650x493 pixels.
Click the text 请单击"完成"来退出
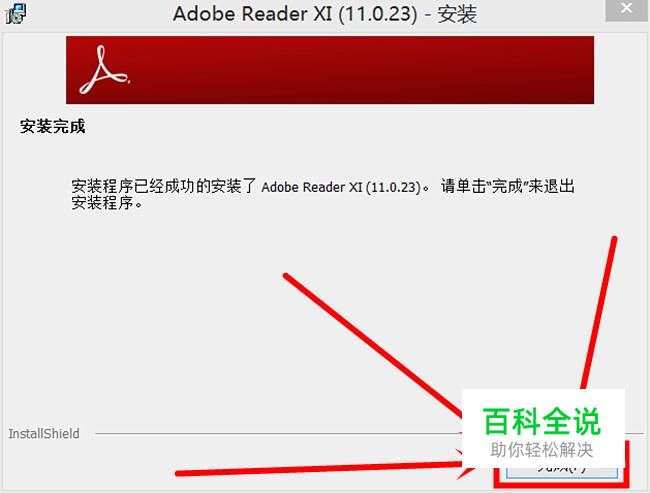[x=508, y=187]
